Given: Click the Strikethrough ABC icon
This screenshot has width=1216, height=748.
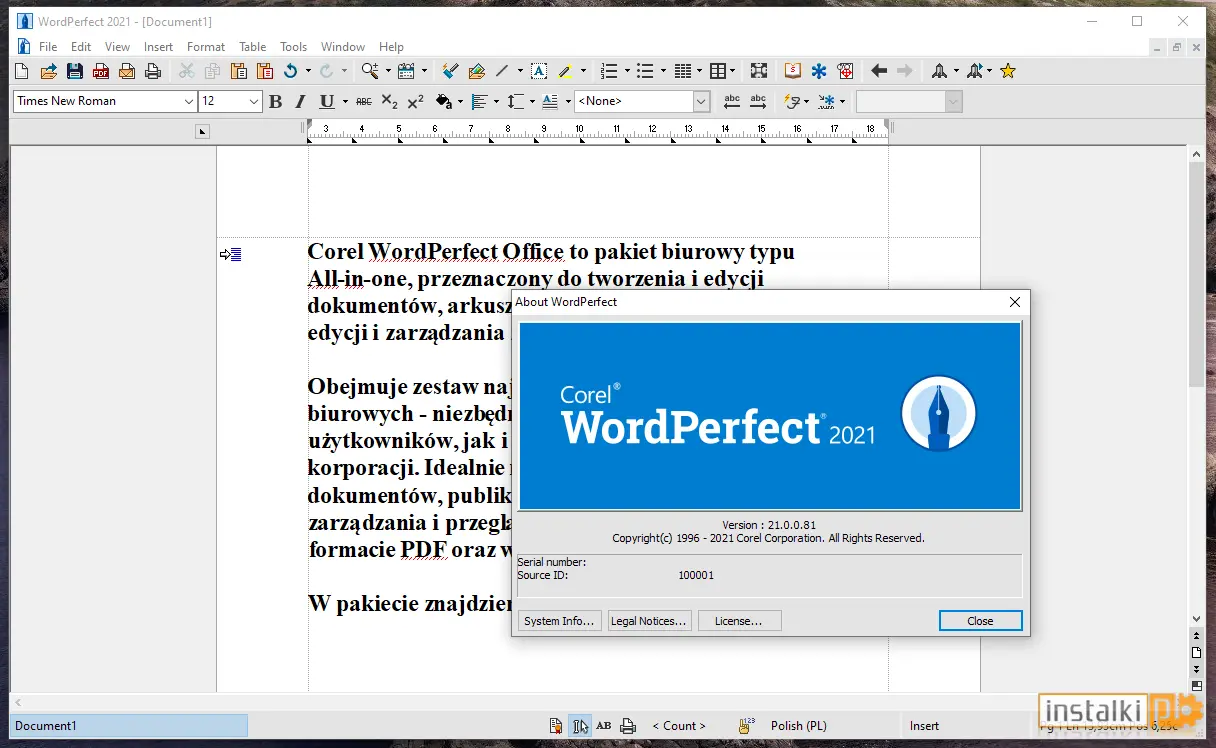Looking at the screenshot, I should 364,101.
